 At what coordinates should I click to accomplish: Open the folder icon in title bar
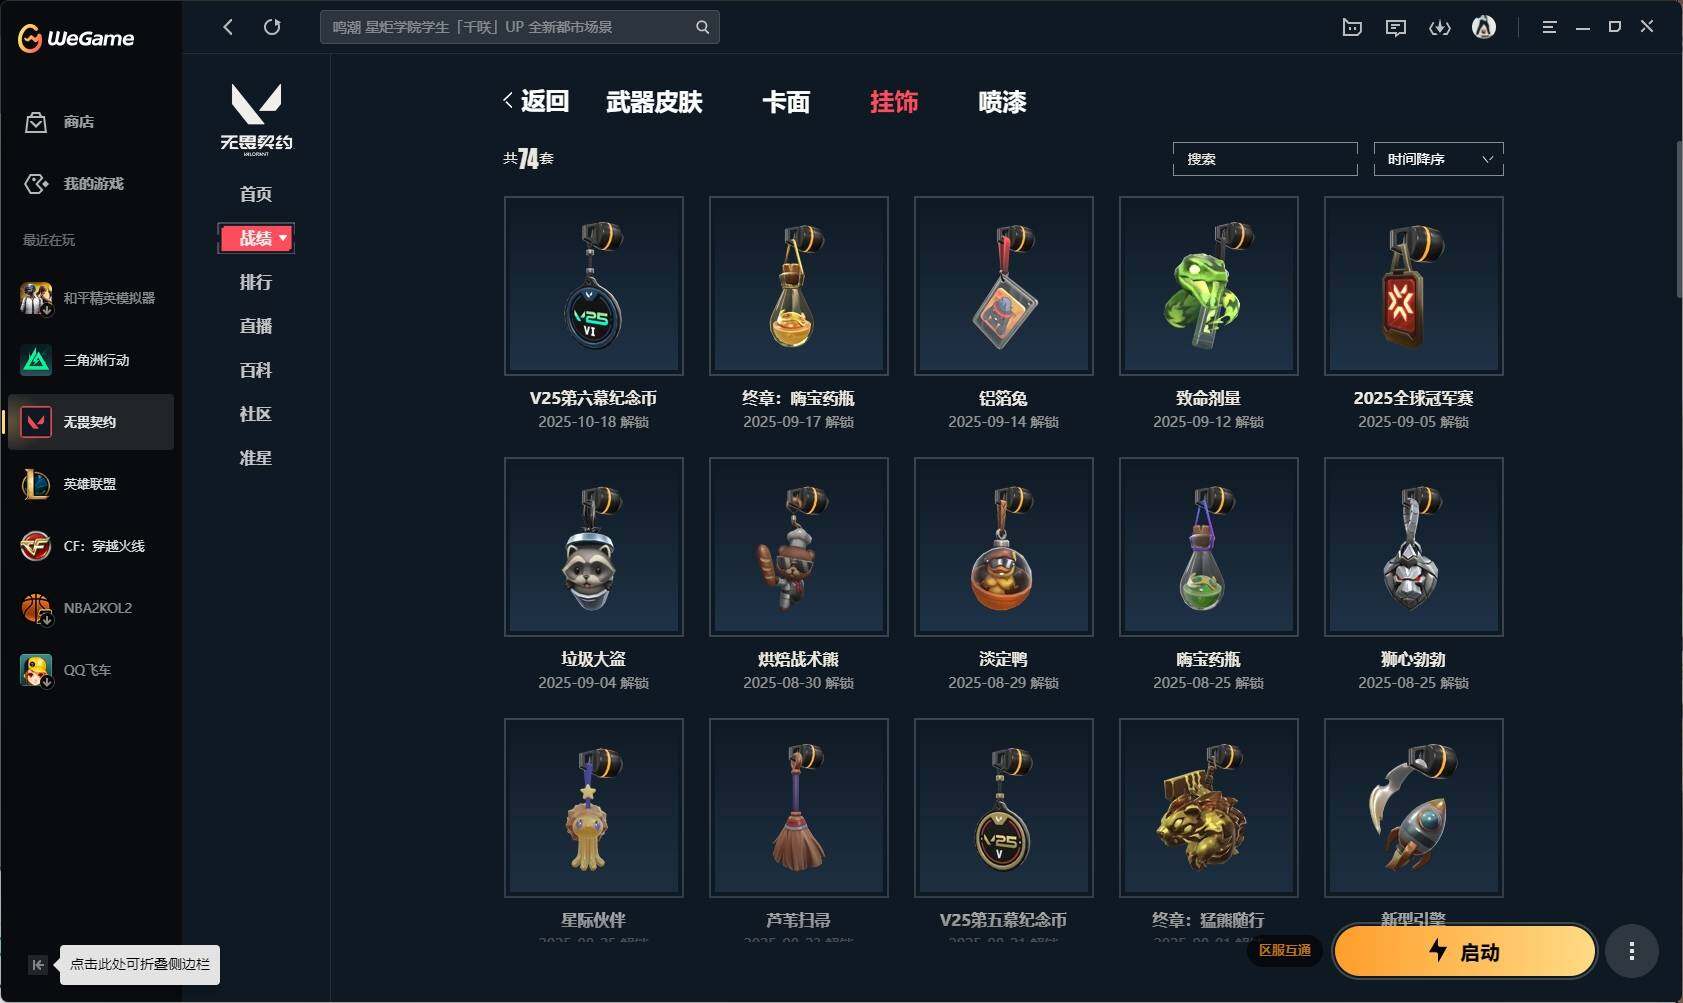[1352, 28]
